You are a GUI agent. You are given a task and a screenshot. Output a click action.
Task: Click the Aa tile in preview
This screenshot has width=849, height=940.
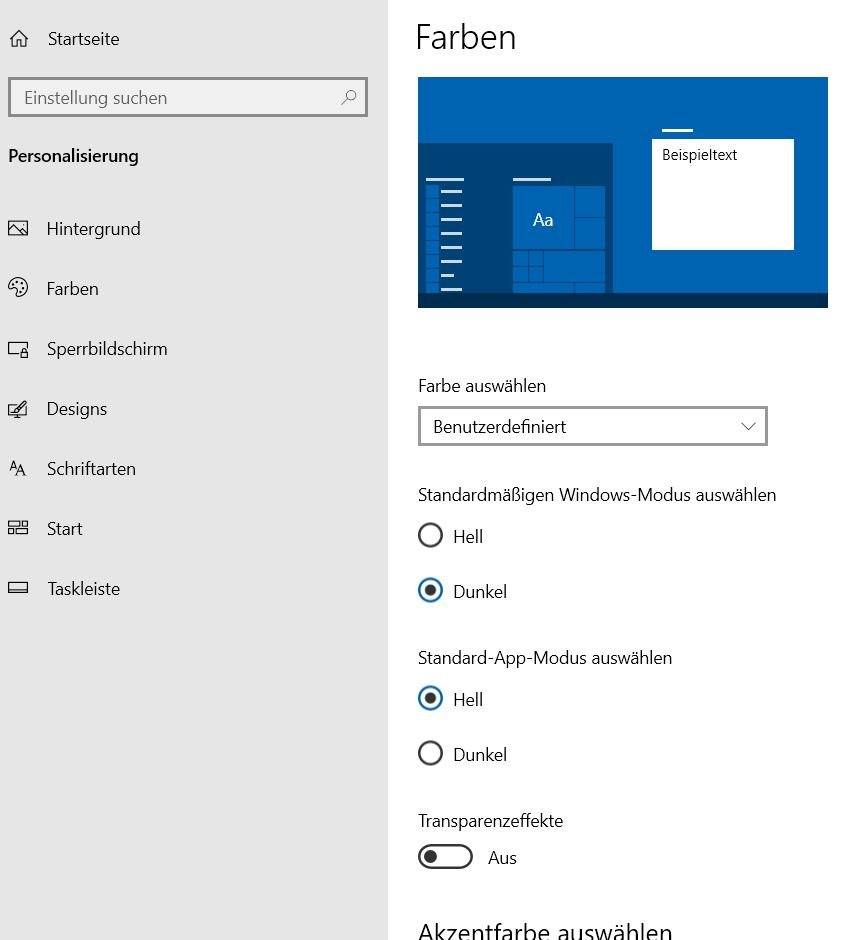tap(543, 218)
